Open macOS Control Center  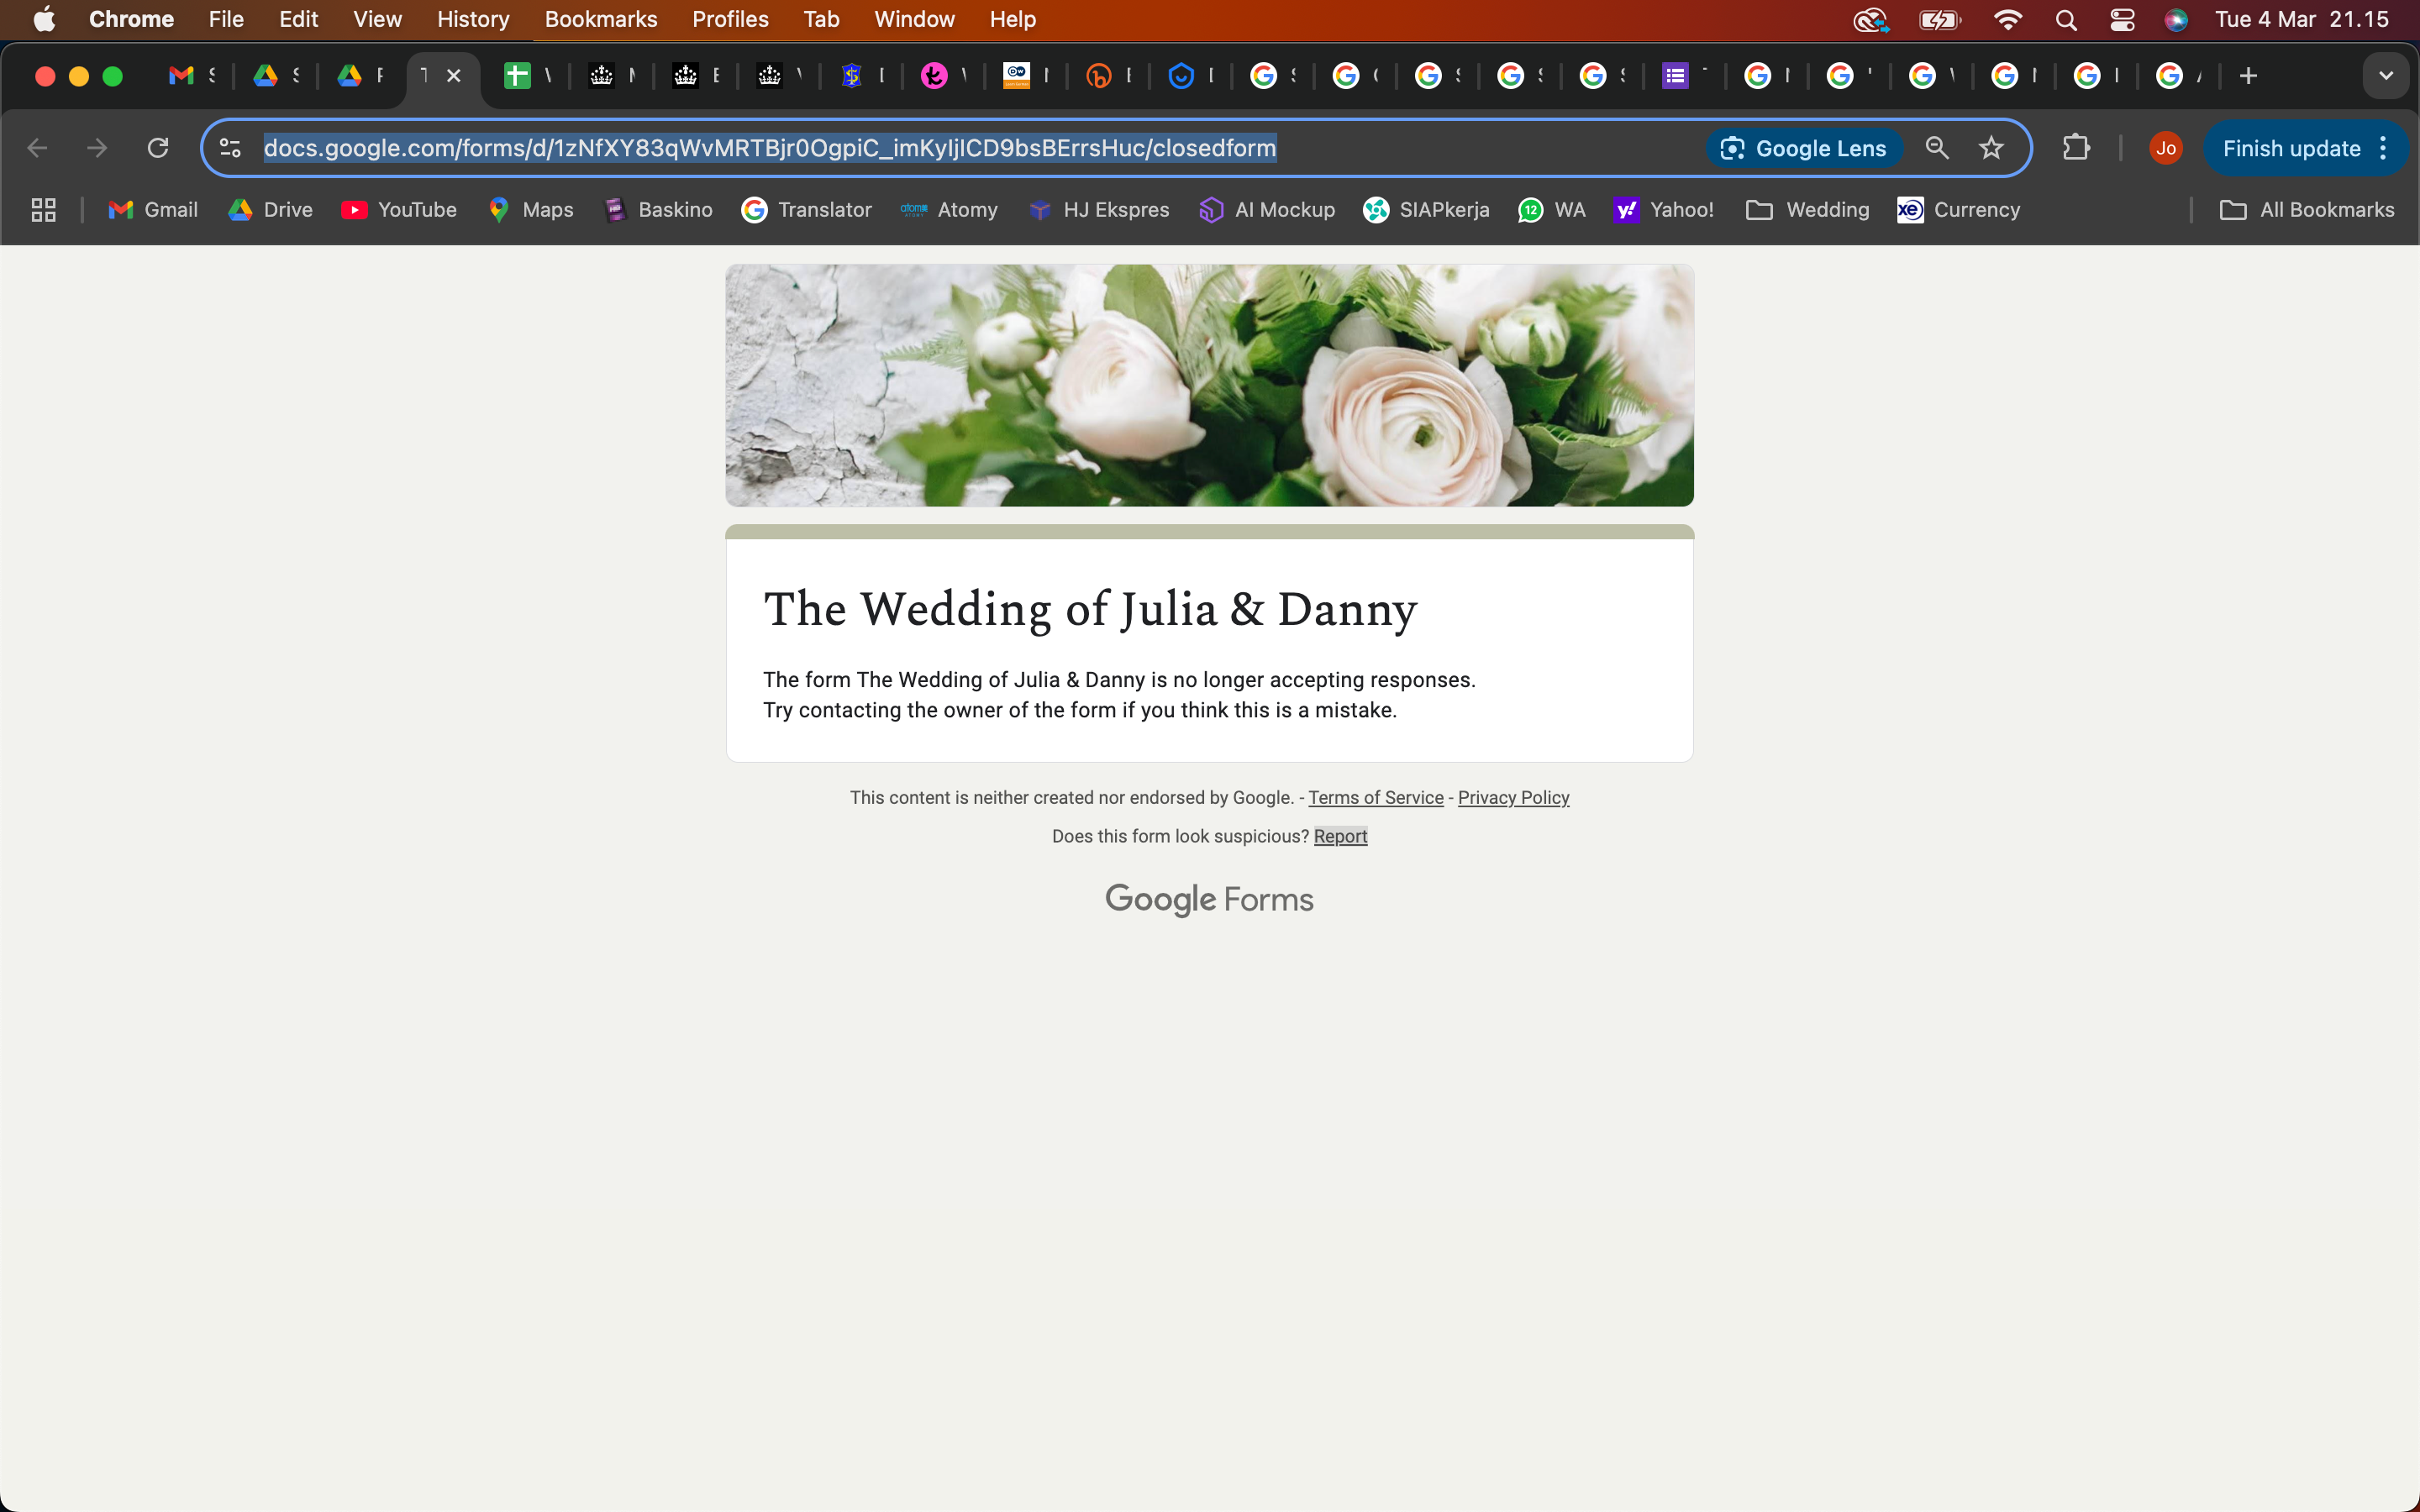pos(2122,20)
